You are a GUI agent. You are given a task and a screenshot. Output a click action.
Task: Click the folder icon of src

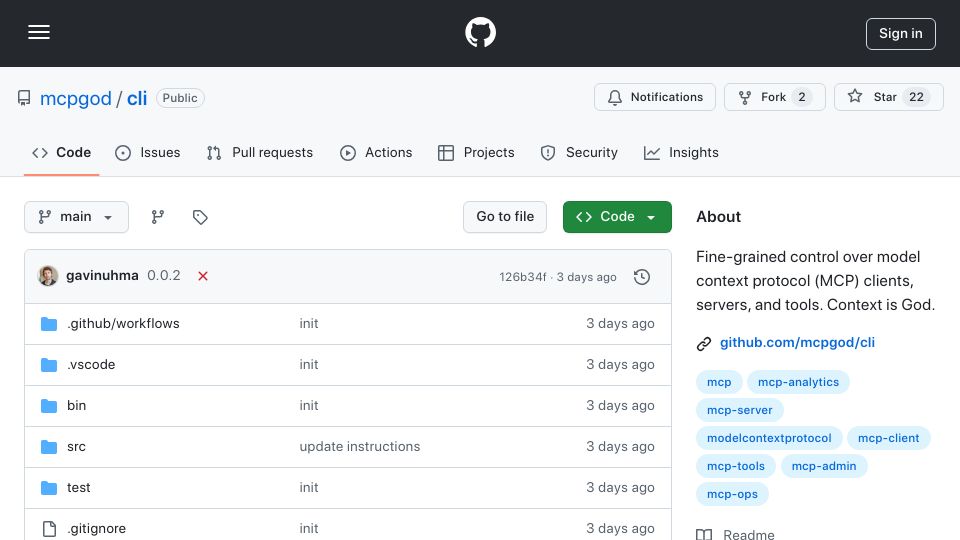(x=49, y=447)
